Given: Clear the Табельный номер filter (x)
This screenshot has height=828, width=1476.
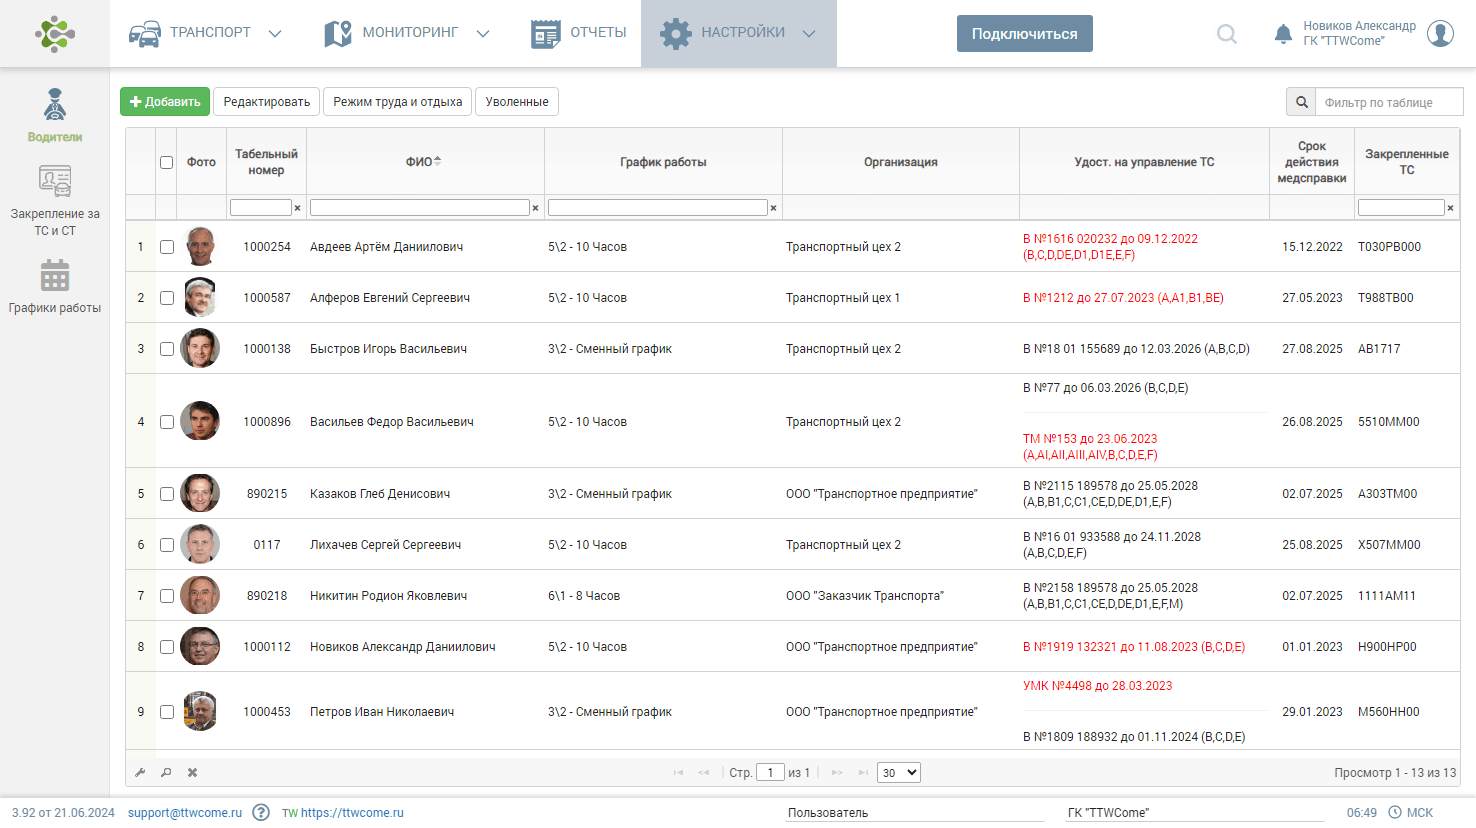Looking at the screenshot, I should pyautogui.click(x=297, y=208).
